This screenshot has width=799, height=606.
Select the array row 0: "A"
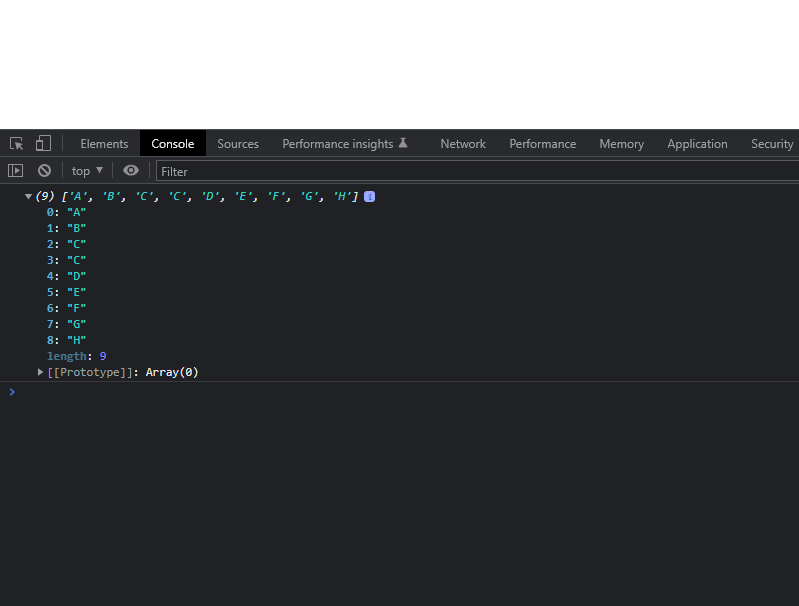pyautogui.click(x=66, y=212)
